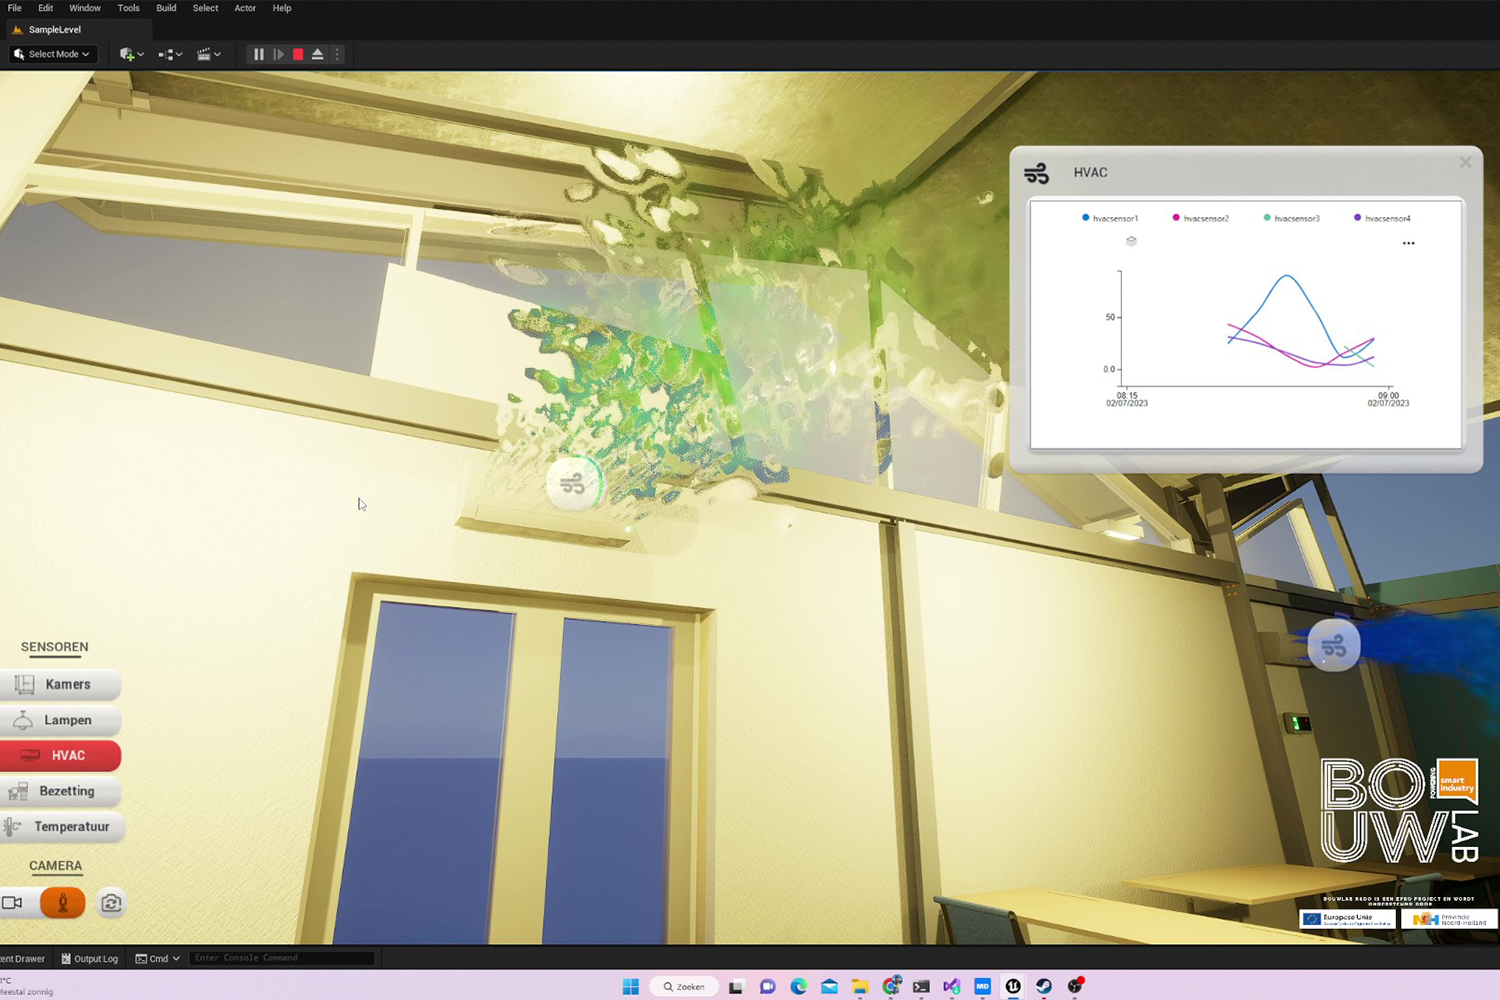Image resolution: width=1500 pixels, height=1000 pixels.
Task: Click the hvacsensor1 blue legend swatch
Action: pyautogui.click(x=1085, y=217)
